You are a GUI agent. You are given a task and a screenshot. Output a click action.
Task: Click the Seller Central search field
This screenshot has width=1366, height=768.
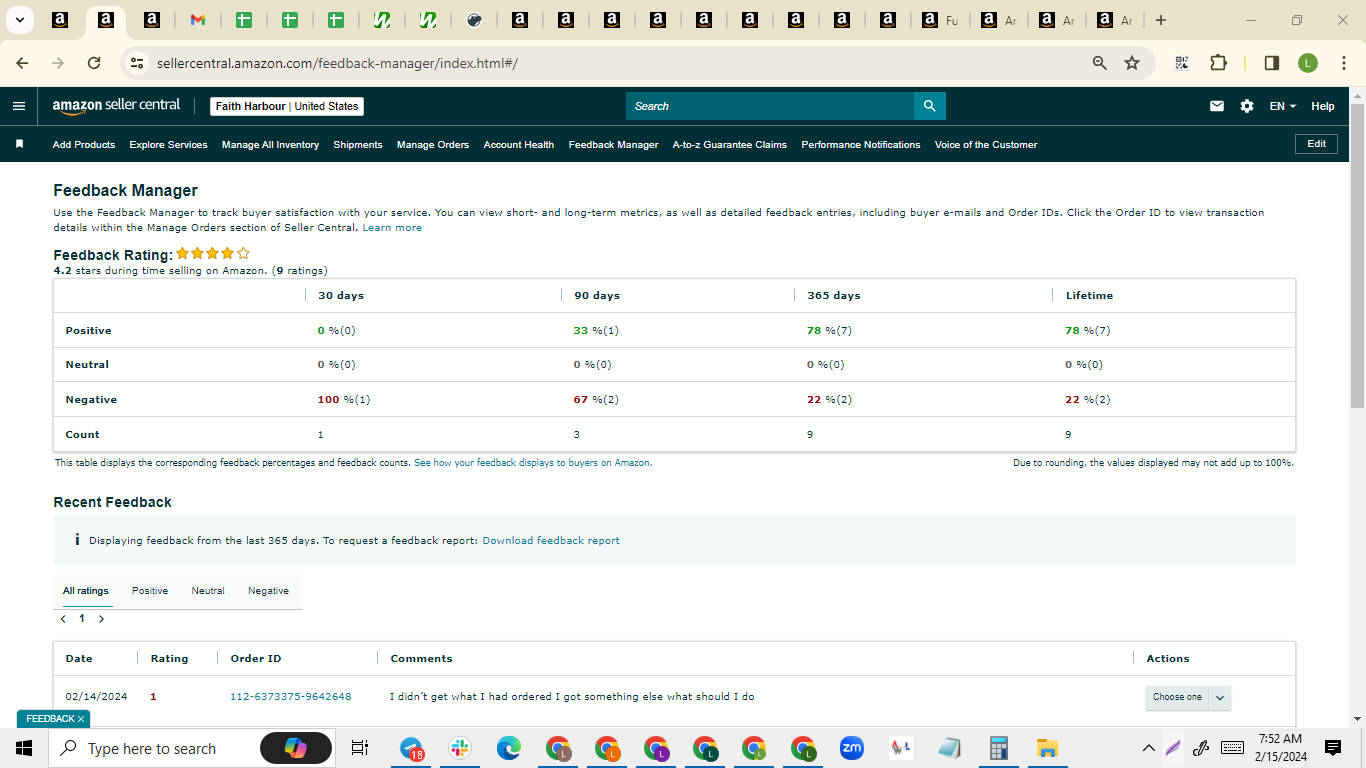click(x=770, y=106)
